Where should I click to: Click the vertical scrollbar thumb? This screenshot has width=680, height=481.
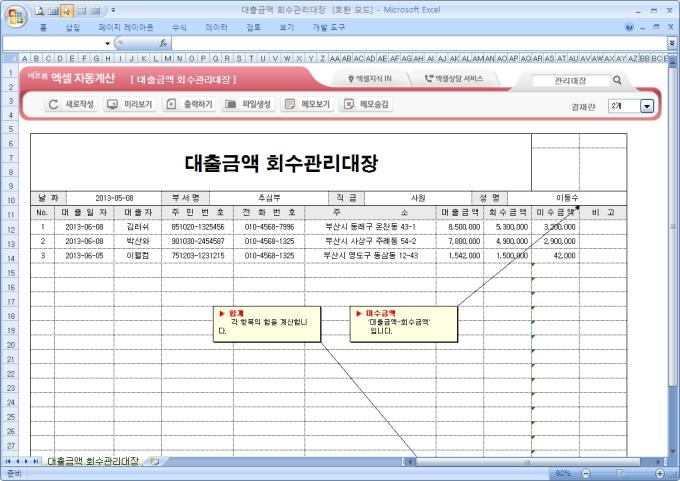point(672,226)
